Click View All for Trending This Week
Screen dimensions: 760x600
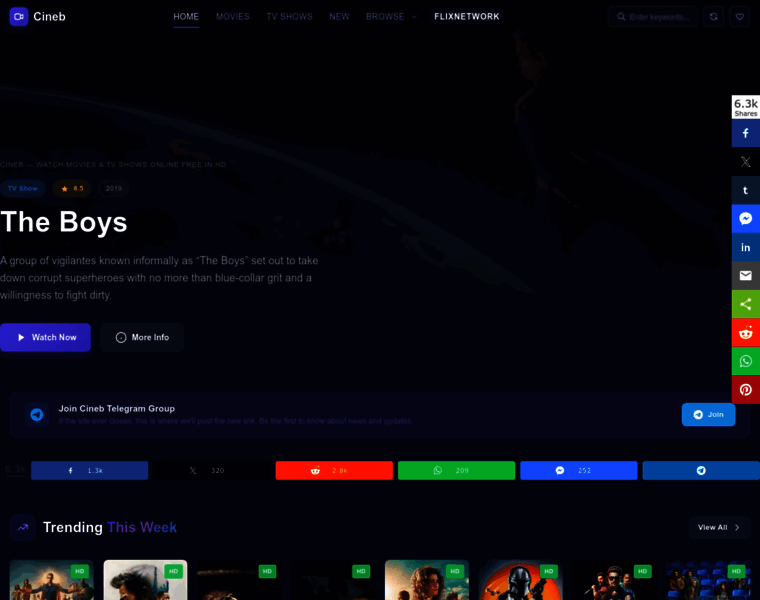pyautogui.click(x=719, y=527)
